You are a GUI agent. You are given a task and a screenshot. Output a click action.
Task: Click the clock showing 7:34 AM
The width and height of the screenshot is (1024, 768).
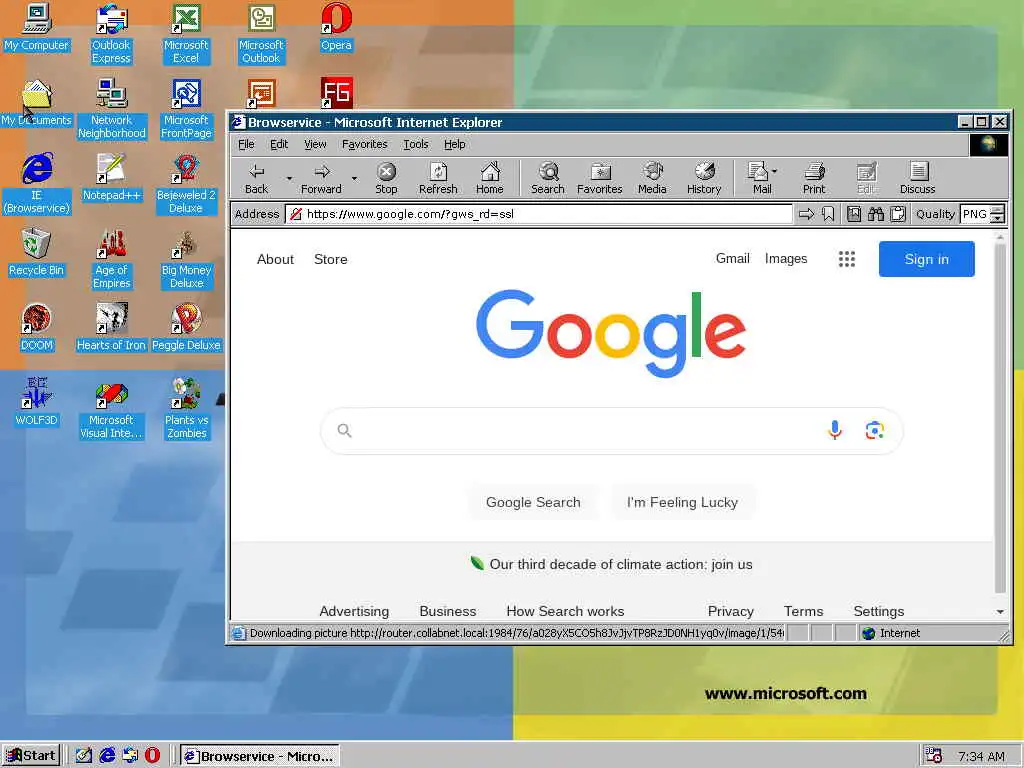click(x=981, y=756)
